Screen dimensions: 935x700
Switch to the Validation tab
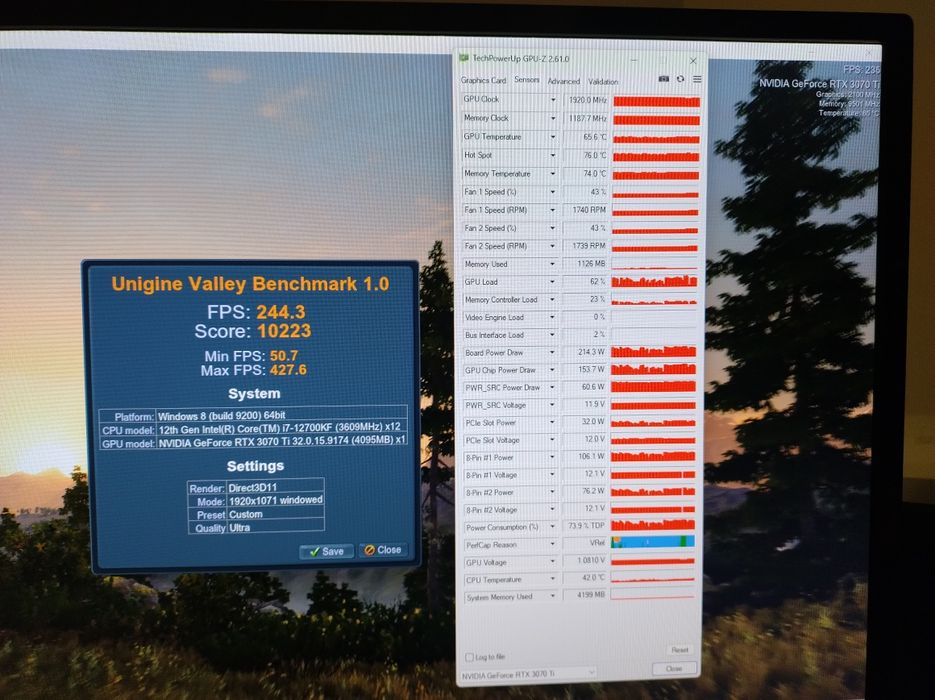click(x=603, y=82)
